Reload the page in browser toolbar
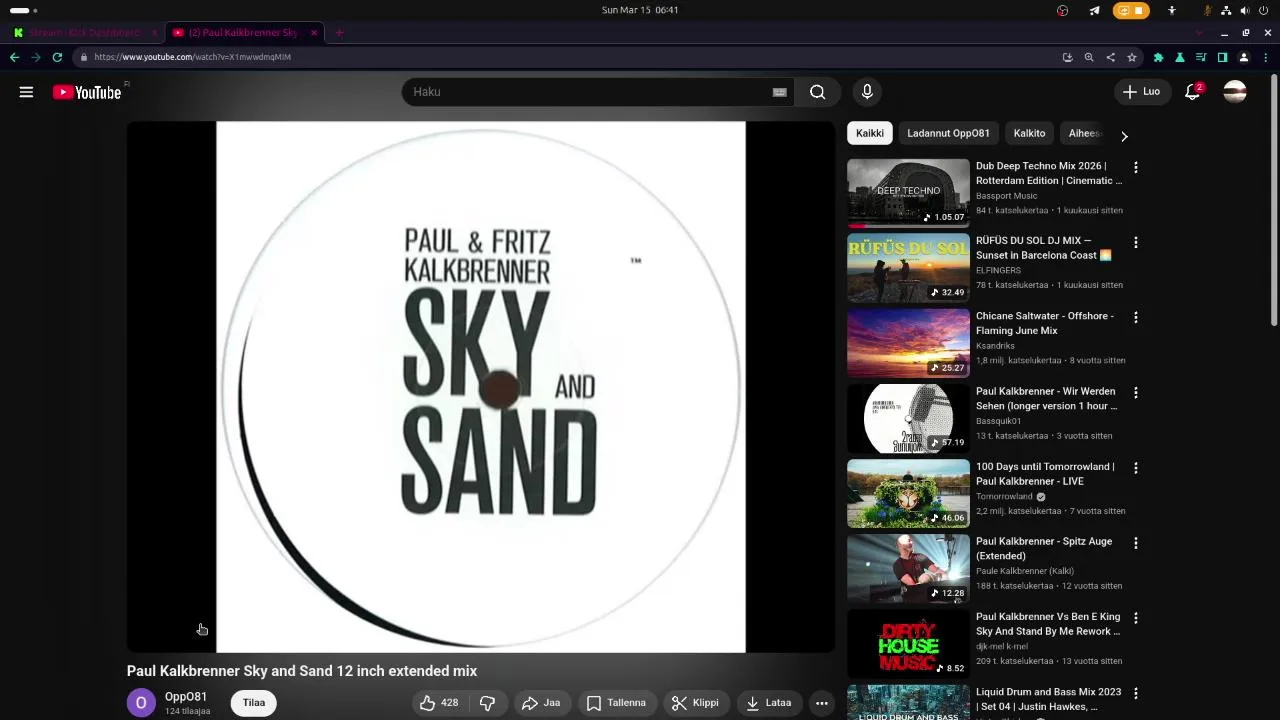The width and height of the screenshot is (1280, 720). [x=57, y=57]
